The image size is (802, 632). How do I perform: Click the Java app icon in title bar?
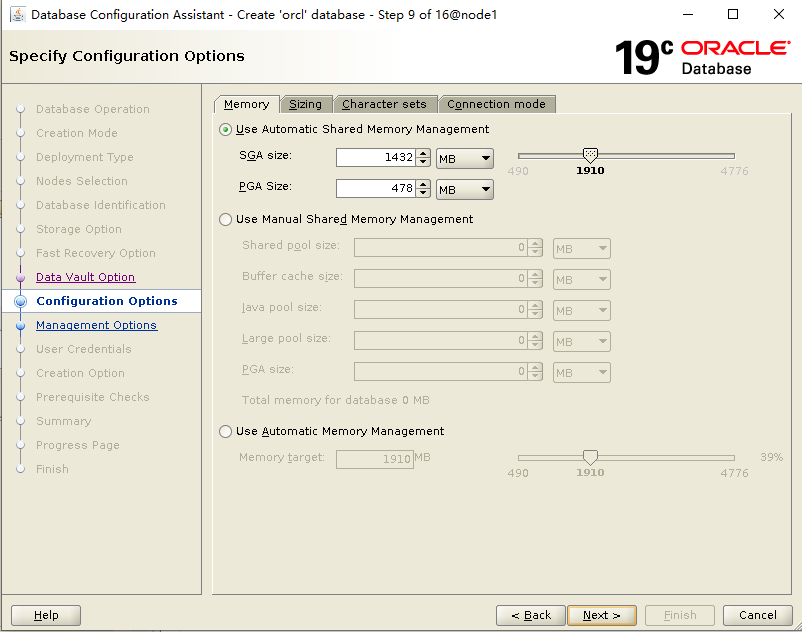click(18, 14)
